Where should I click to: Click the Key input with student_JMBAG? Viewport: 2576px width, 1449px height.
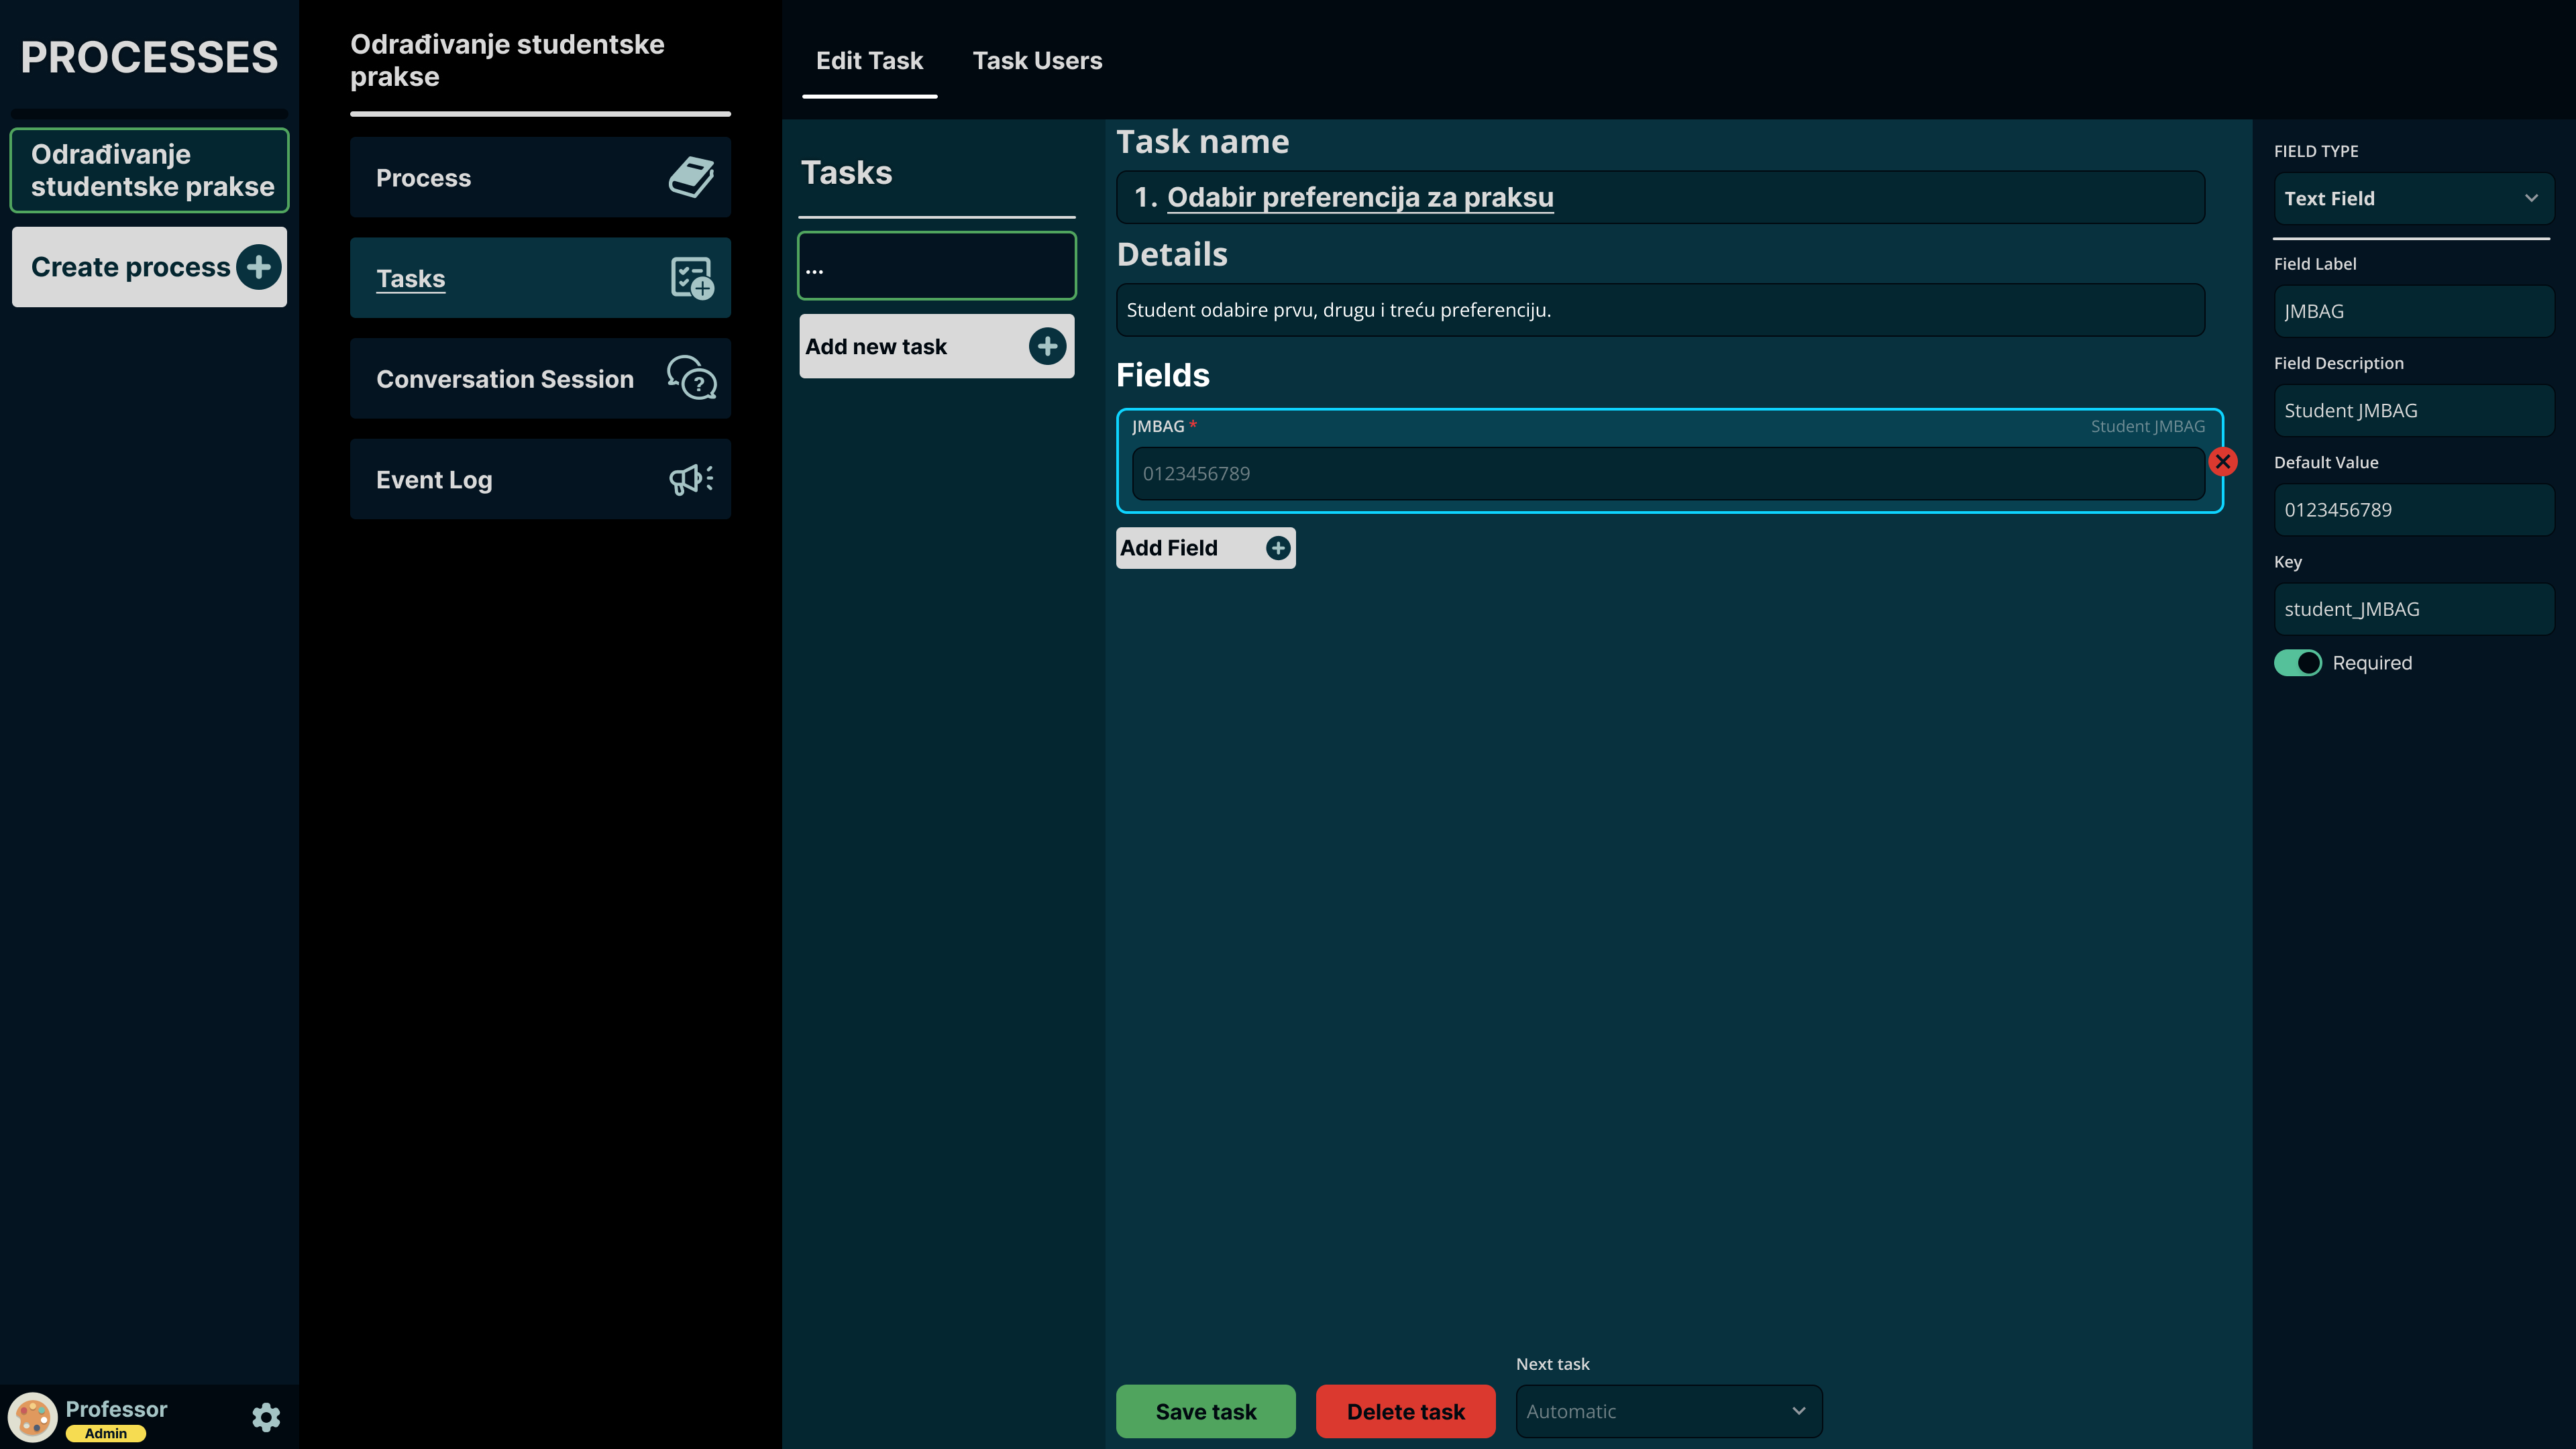(2412, 609)
